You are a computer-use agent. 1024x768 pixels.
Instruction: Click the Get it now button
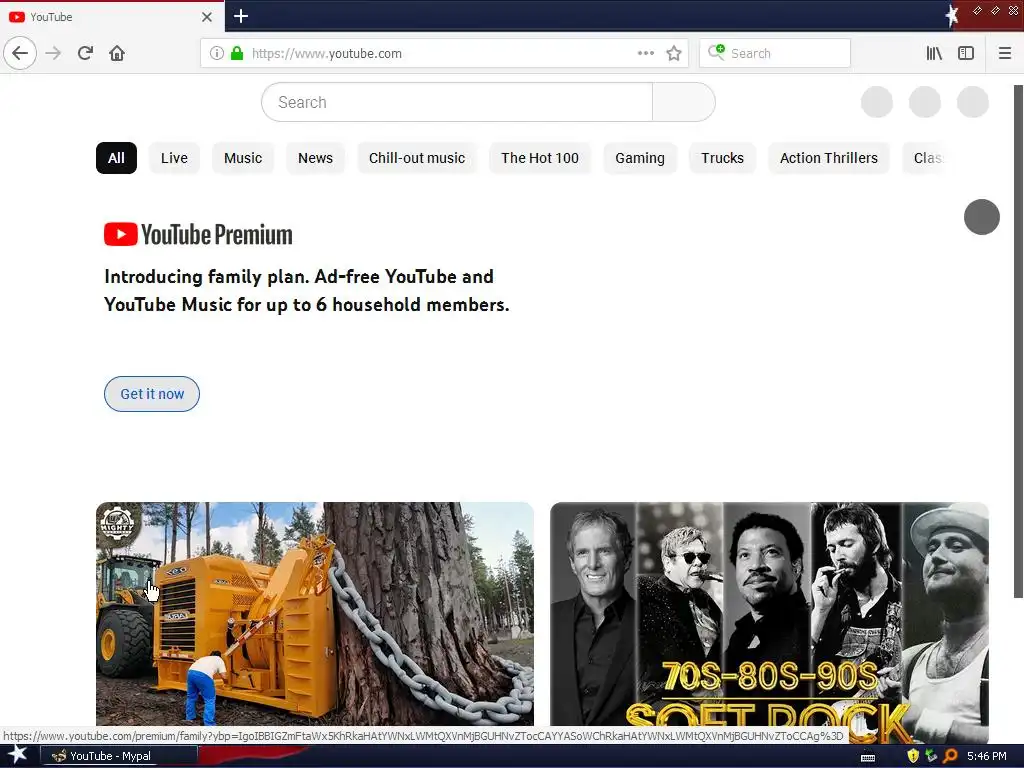coord(152,394)
